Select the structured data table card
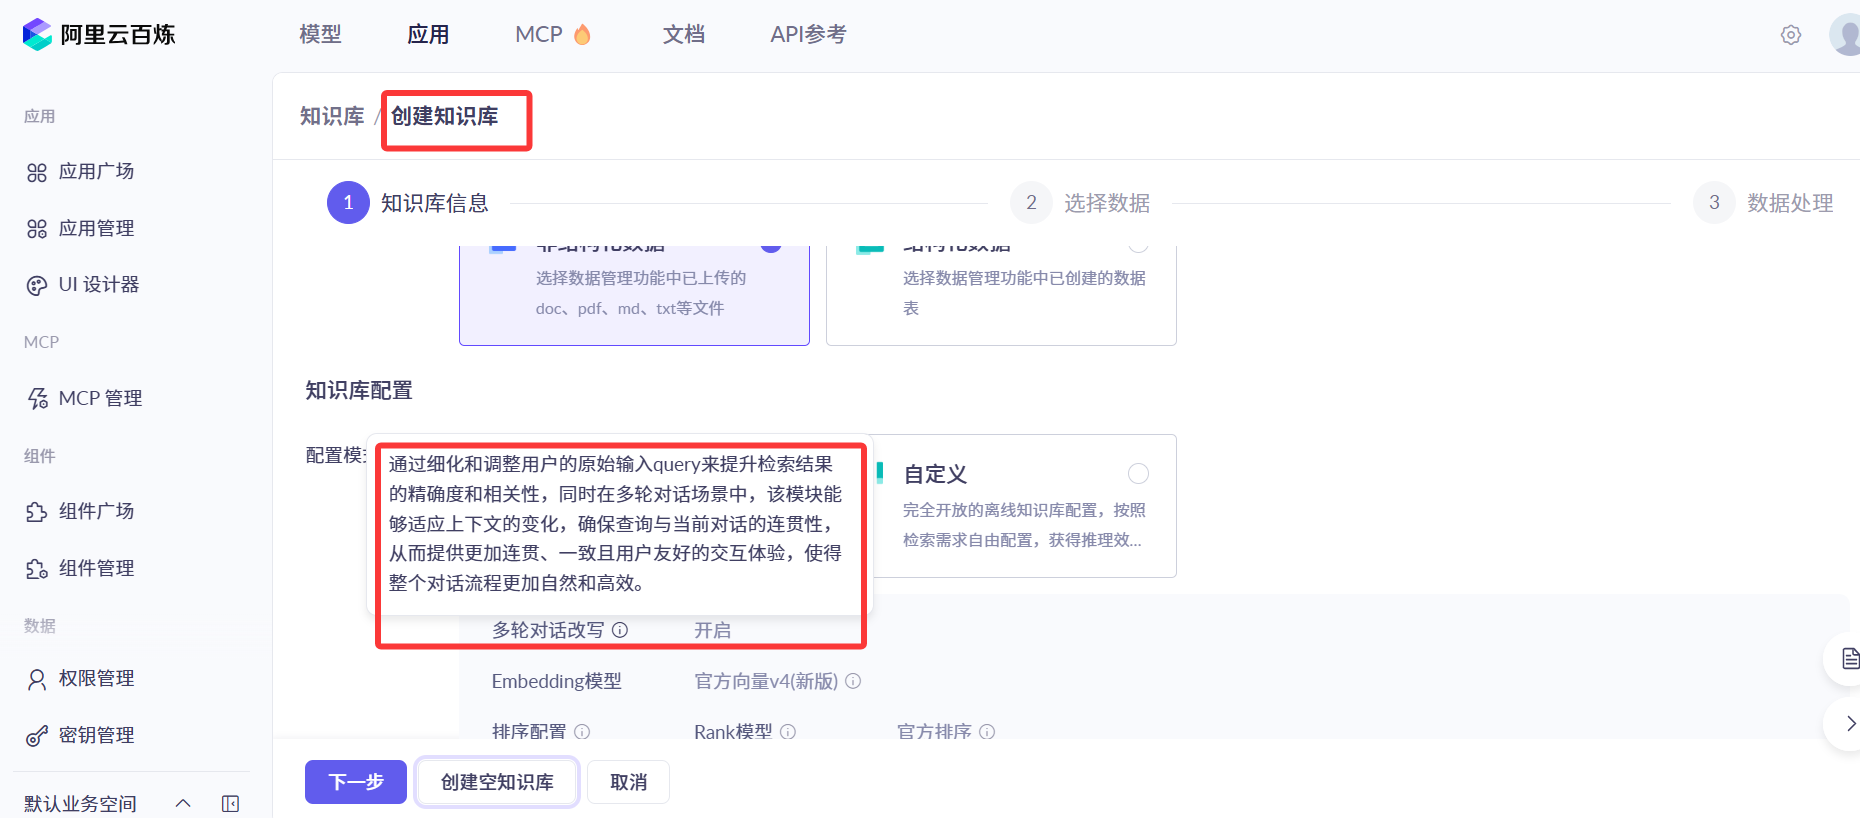Viewport: 1860px width, 818px height. pos(1001,296)
